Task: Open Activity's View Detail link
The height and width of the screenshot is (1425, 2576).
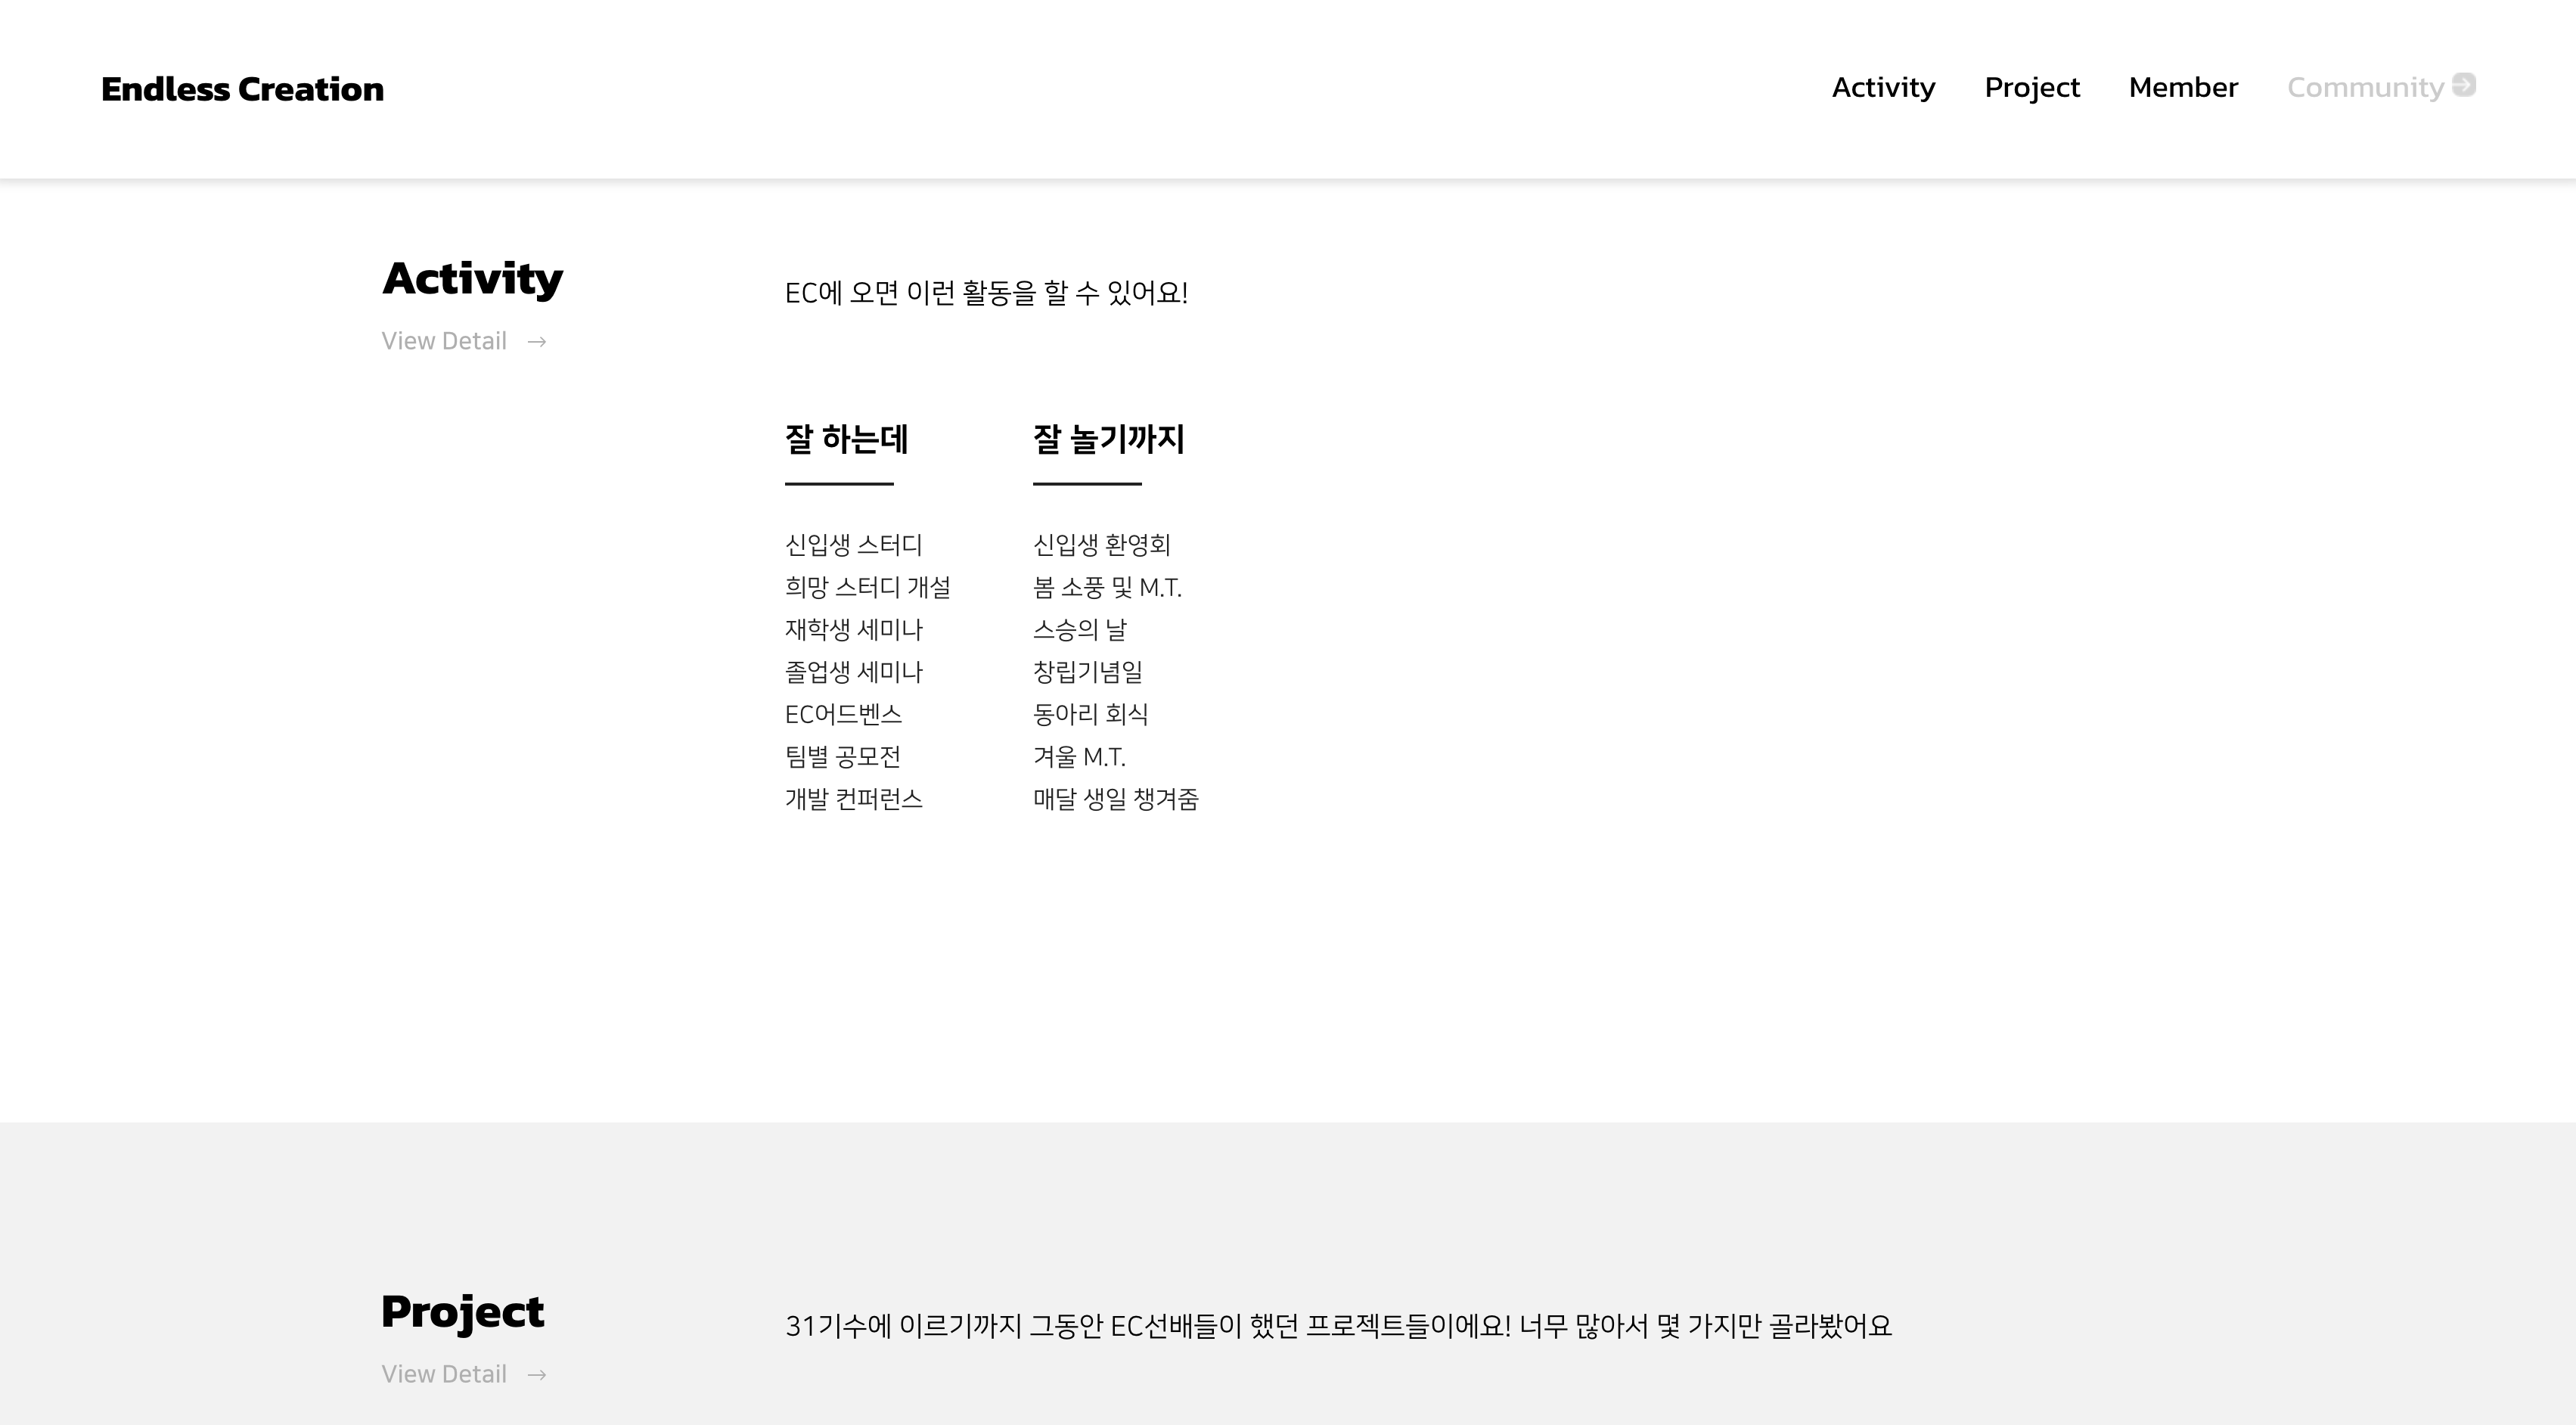Action: pyautogui.click(x=444, y=341)
